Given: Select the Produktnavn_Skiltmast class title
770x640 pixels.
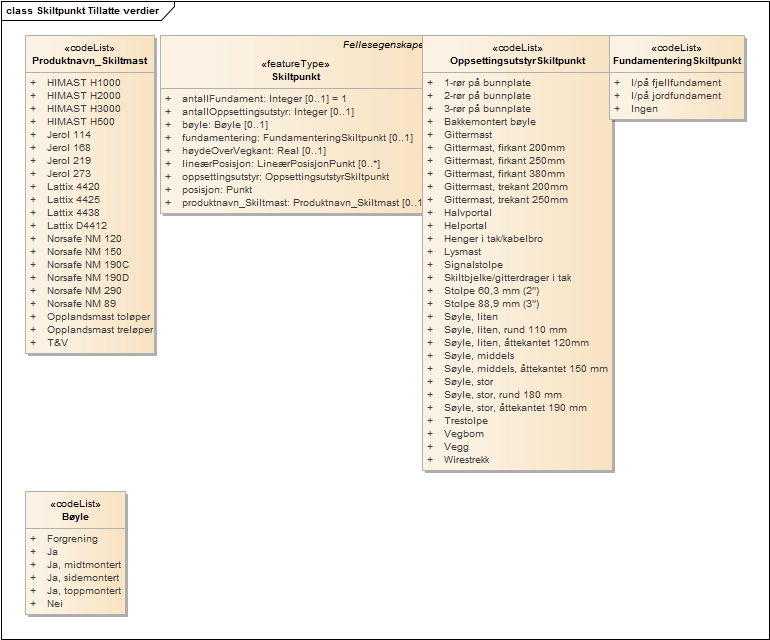Looking at the screenshot, I should pos(90,61).
